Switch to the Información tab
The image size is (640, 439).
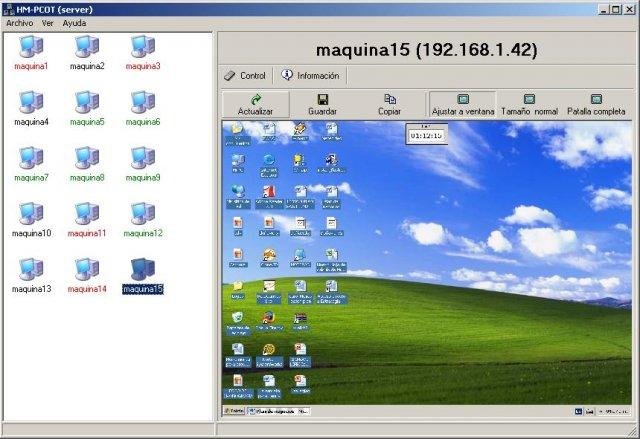(x=311, y=75)
